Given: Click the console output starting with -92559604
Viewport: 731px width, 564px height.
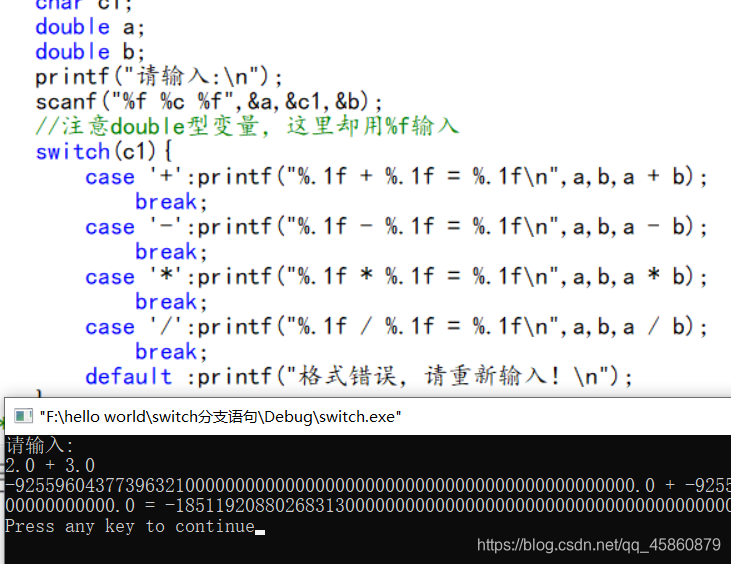Looking at the screenshot, I should pyautogui.click(x=368, y=486).
